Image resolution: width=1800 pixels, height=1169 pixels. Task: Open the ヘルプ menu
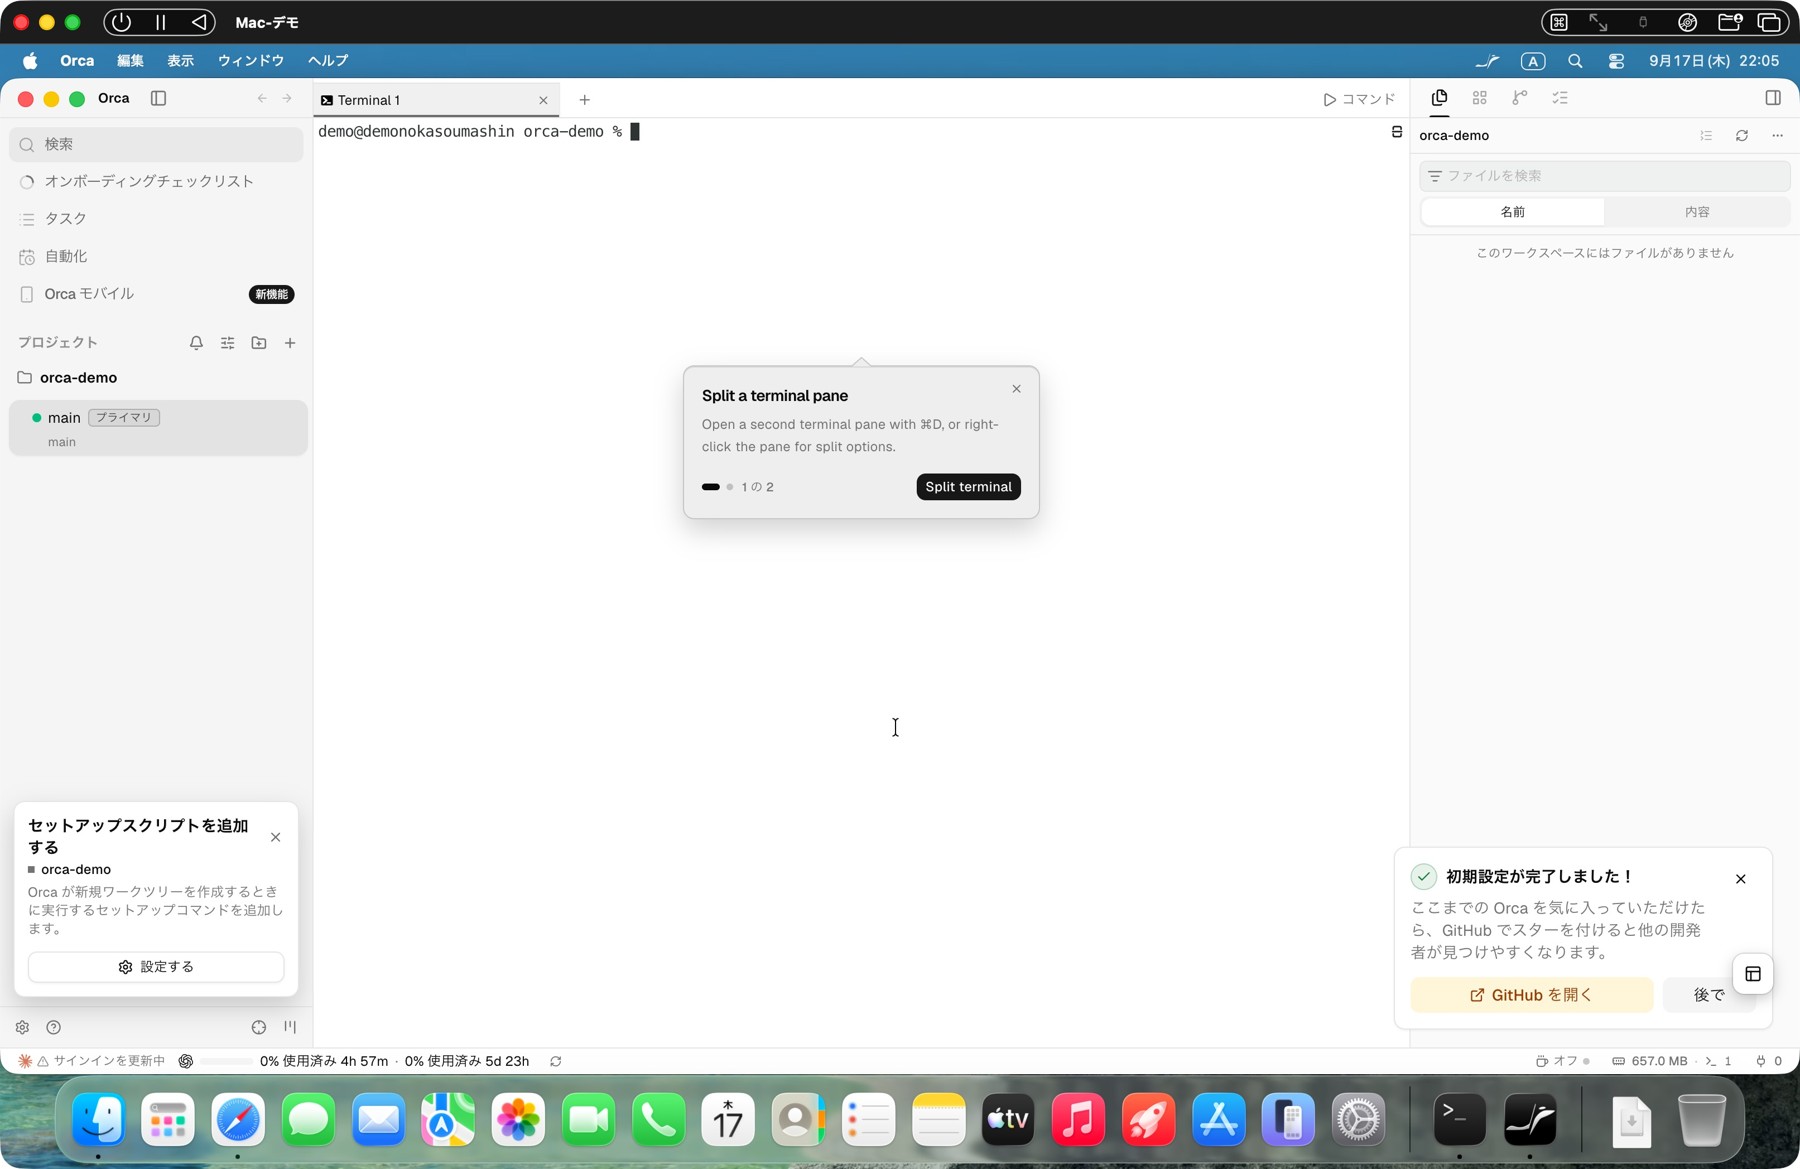[328, 61]
